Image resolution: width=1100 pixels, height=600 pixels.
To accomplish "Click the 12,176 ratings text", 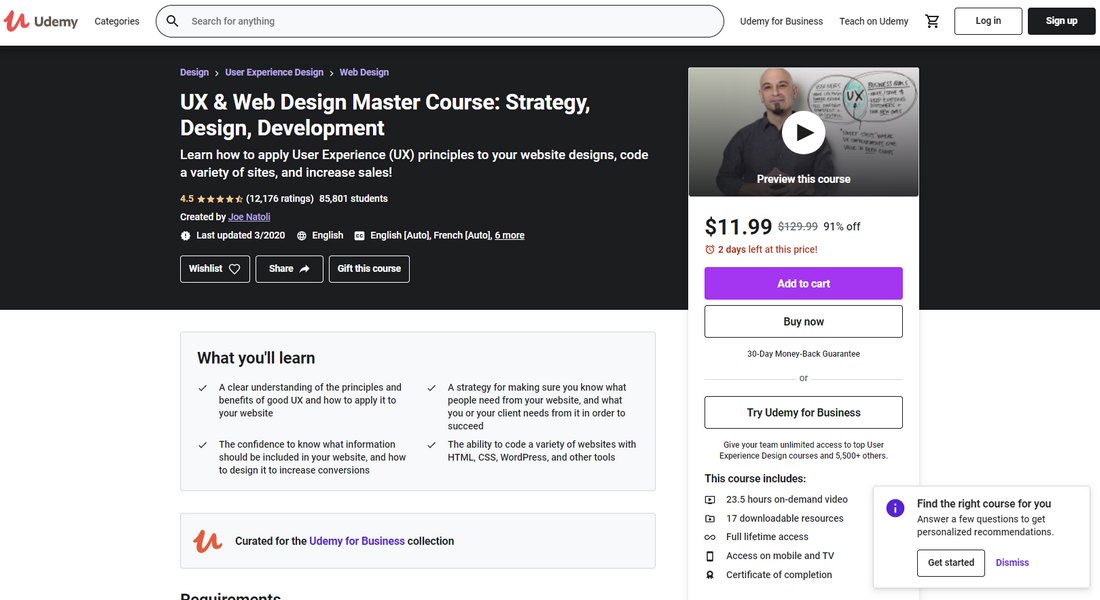I will [x=280, y=199].
